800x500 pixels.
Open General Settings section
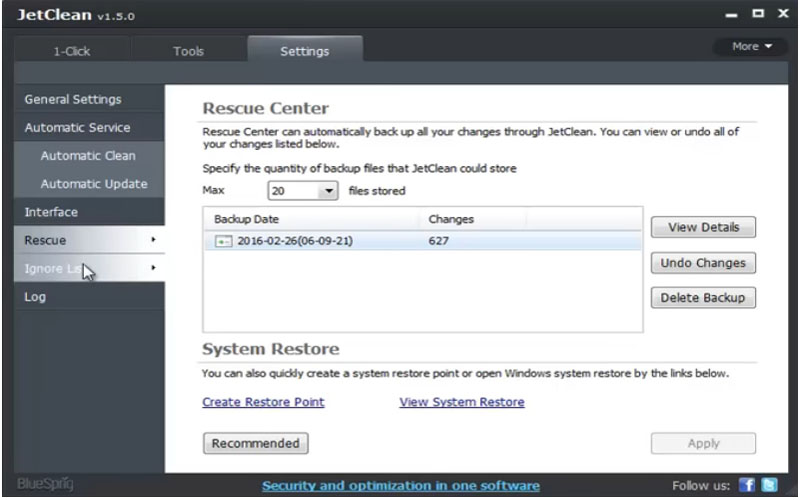coord(89,99)
